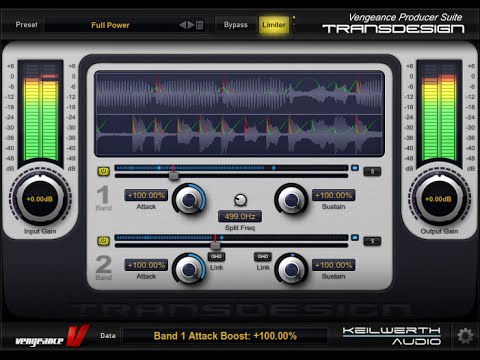Image resolution: width=480 pixels, height=360 pixels.
Task: Toggle Band 1 power button
Action: click(x=104, y=171)
